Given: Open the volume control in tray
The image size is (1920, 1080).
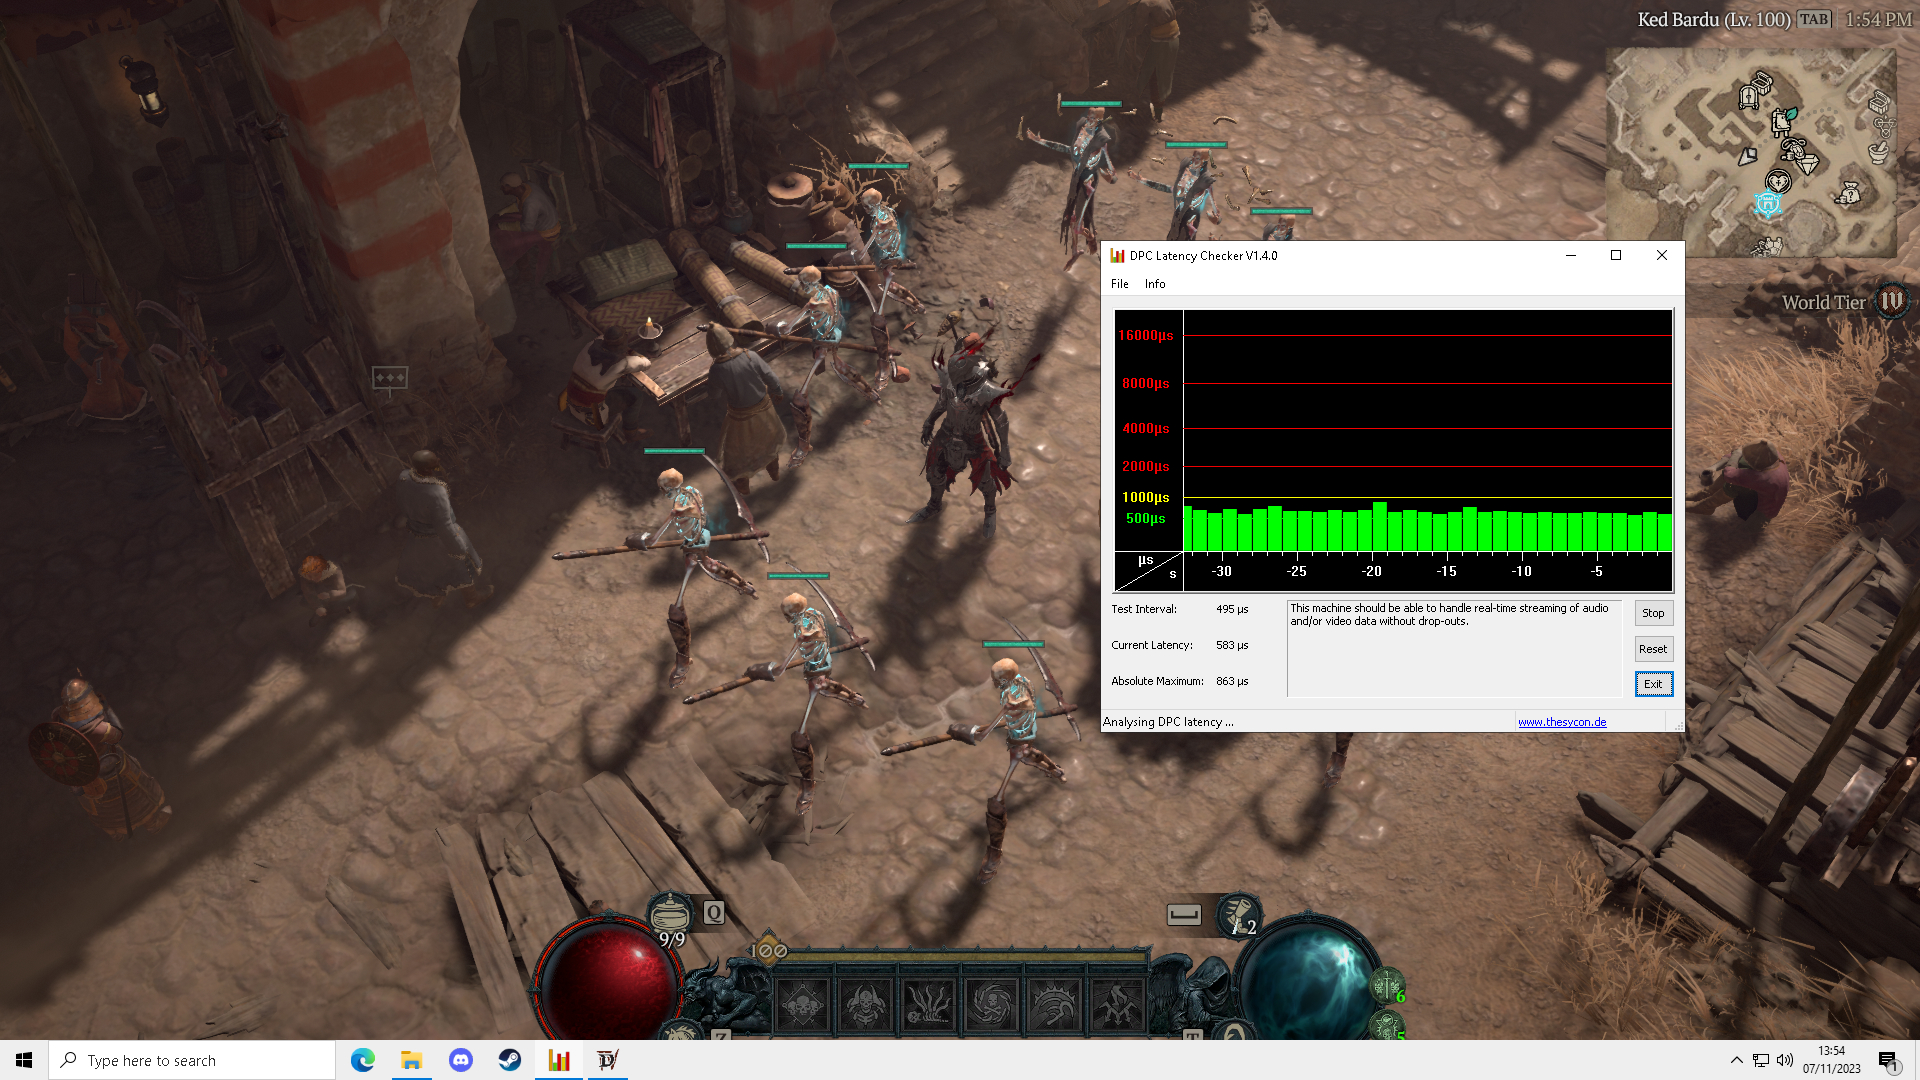Looking at the screenshot, I should coord(1785,1060).
